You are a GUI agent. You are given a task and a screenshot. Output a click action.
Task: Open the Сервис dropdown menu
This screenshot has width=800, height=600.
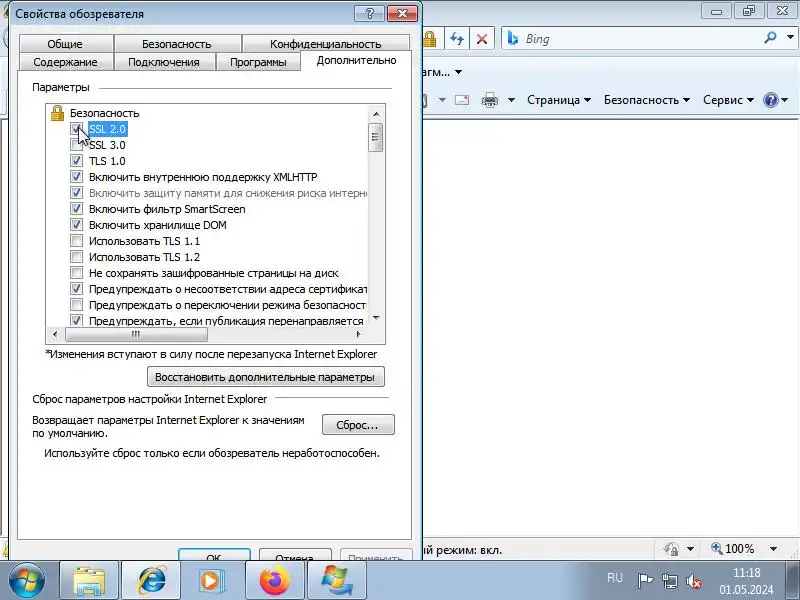pos(728,100)
